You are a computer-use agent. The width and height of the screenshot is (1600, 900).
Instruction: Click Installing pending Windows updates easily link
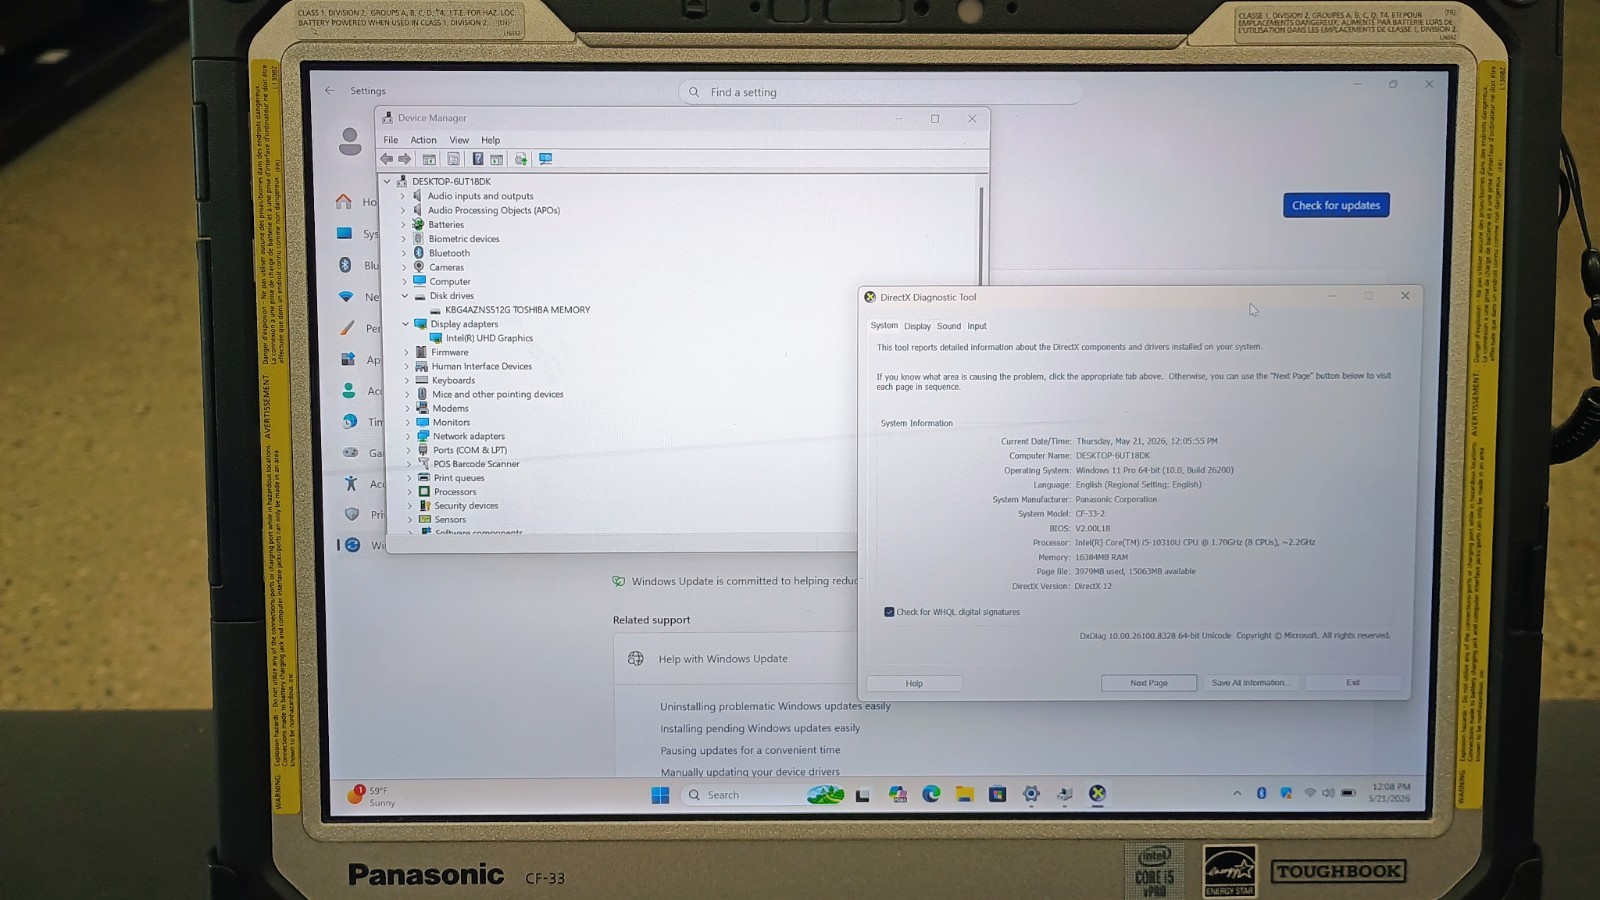coord(760,728)
